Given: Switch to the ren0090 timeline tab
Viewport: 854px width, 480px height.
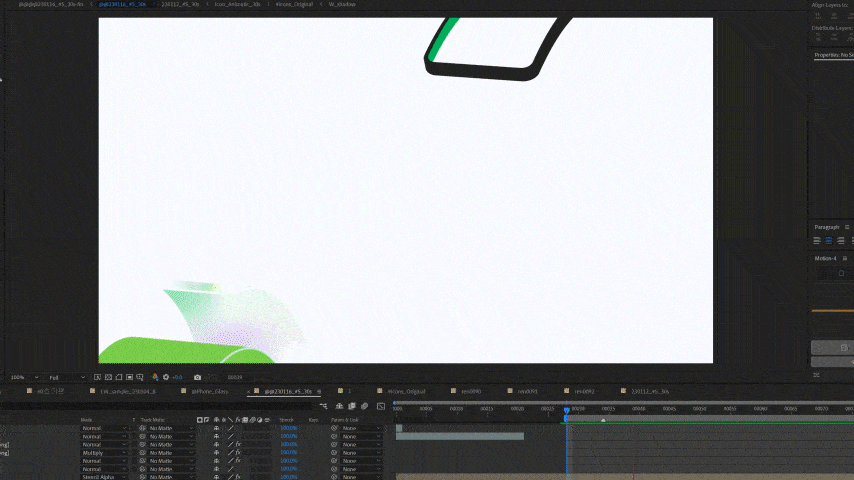Looking at the screenshot, I should click(x=471, y=391).
